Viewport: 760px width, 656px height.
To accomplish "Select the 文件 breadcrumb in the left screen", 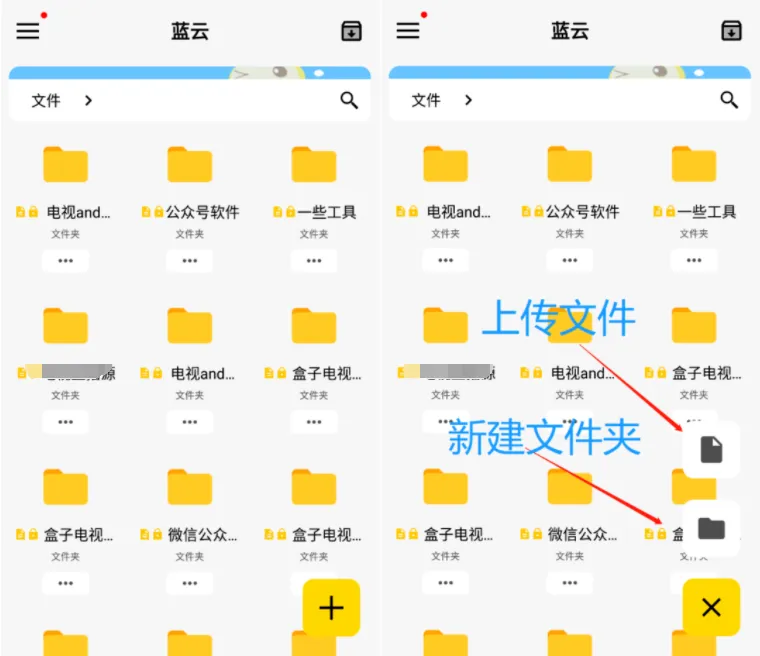I will click(46, 100).
